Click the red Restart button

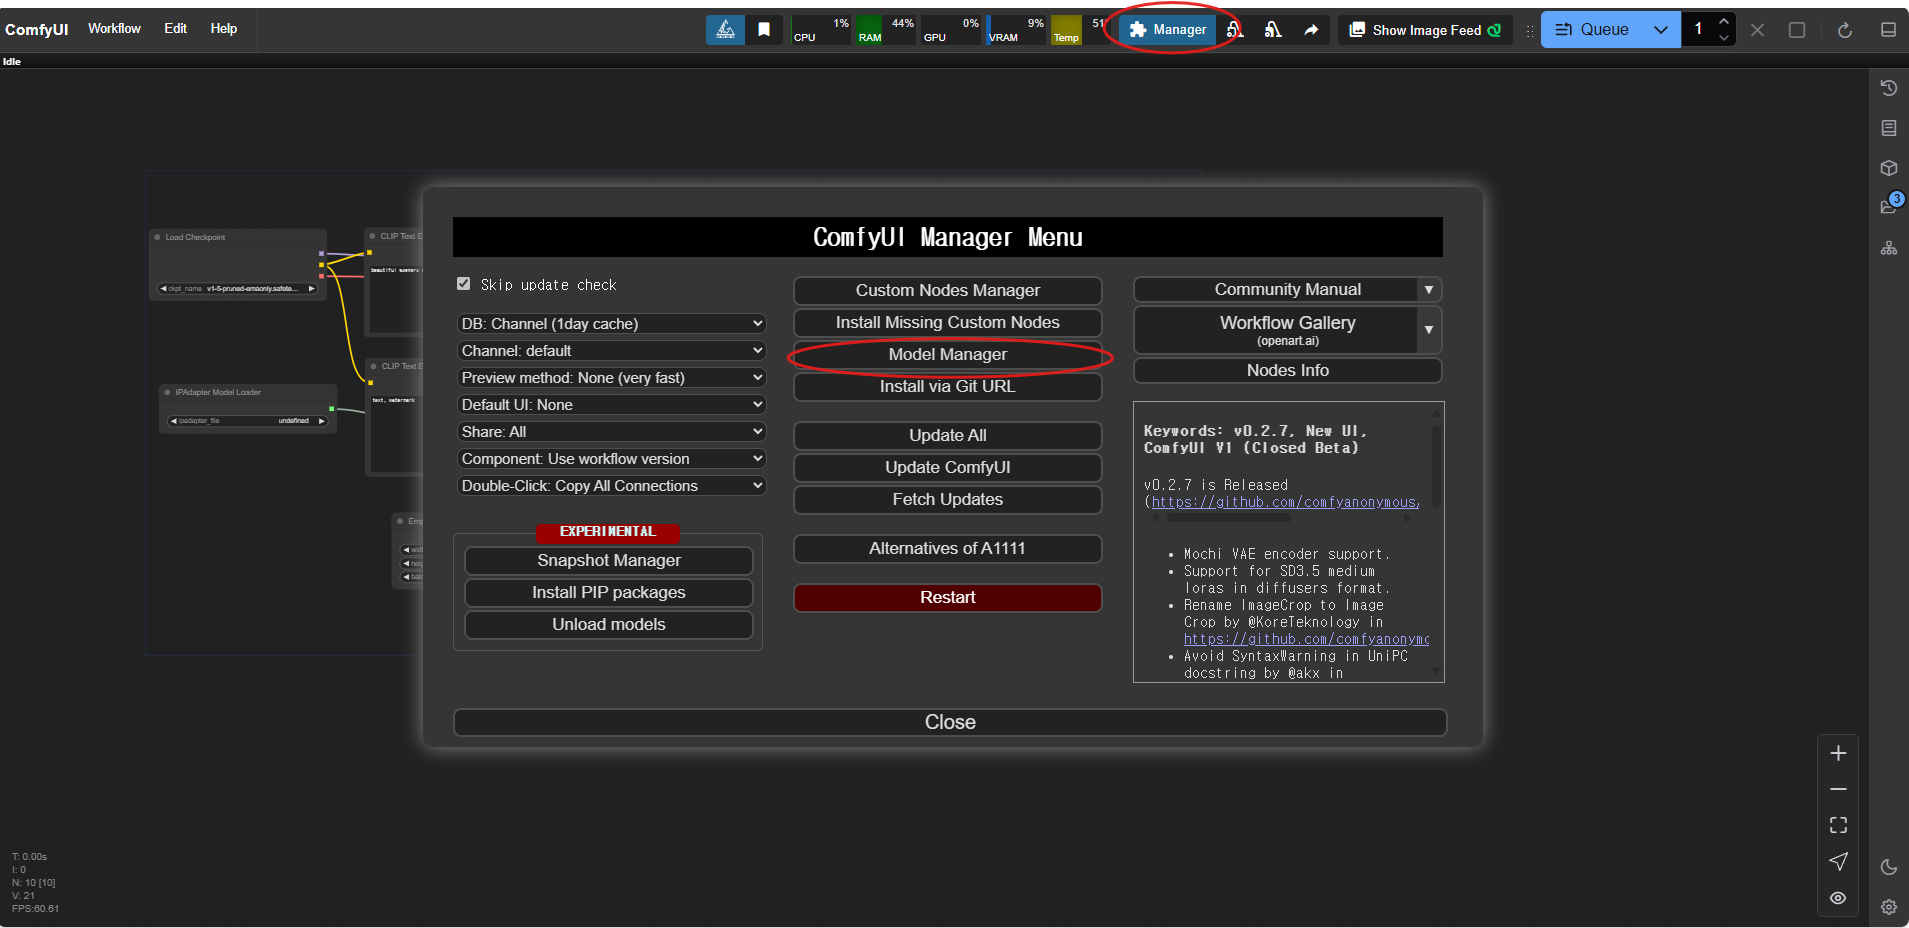(948, 597)
